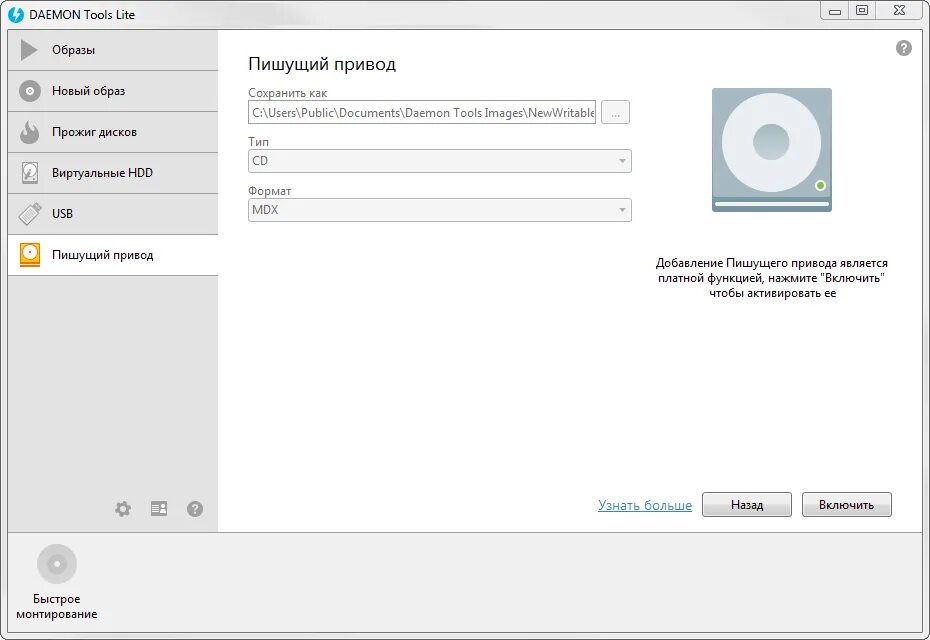Click the USB stick icon
930x640 pixels.
30,214
